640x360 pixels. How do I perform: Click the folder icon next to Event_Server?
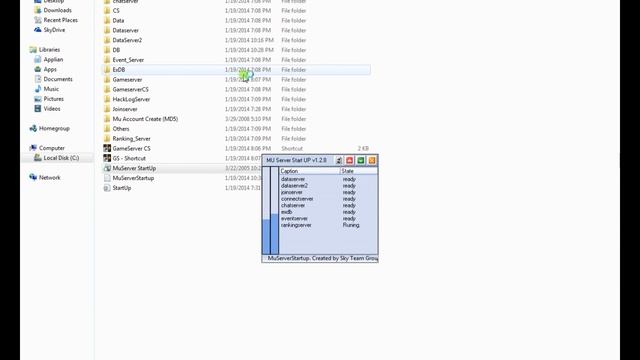click(x=107, y=60)
